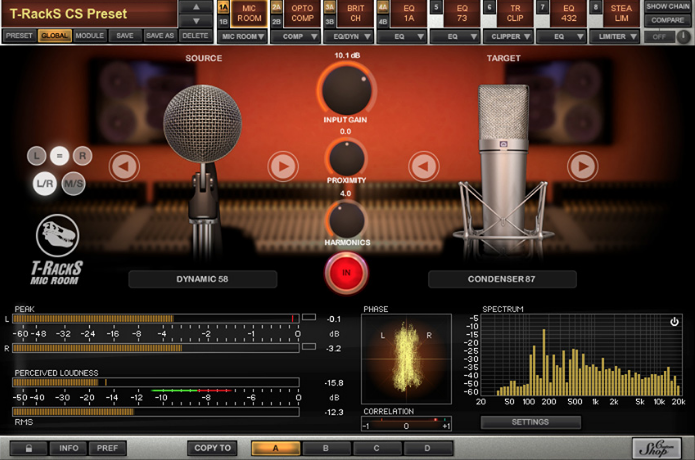Open the STEA LIM module slot

pos(621,13)
